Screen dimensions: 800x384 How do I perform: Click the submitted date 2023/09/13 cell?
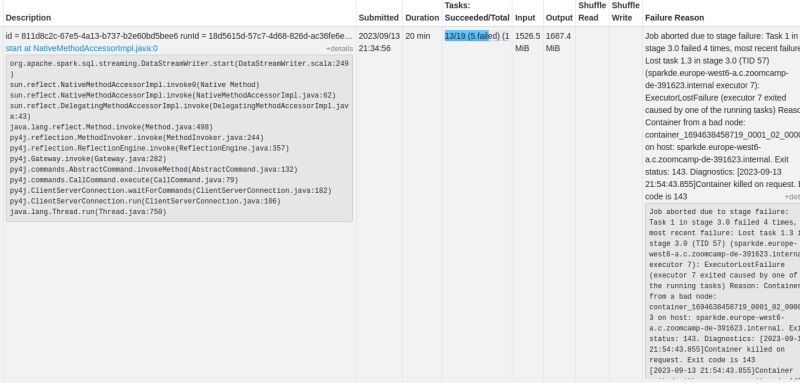tap(379, 36)
